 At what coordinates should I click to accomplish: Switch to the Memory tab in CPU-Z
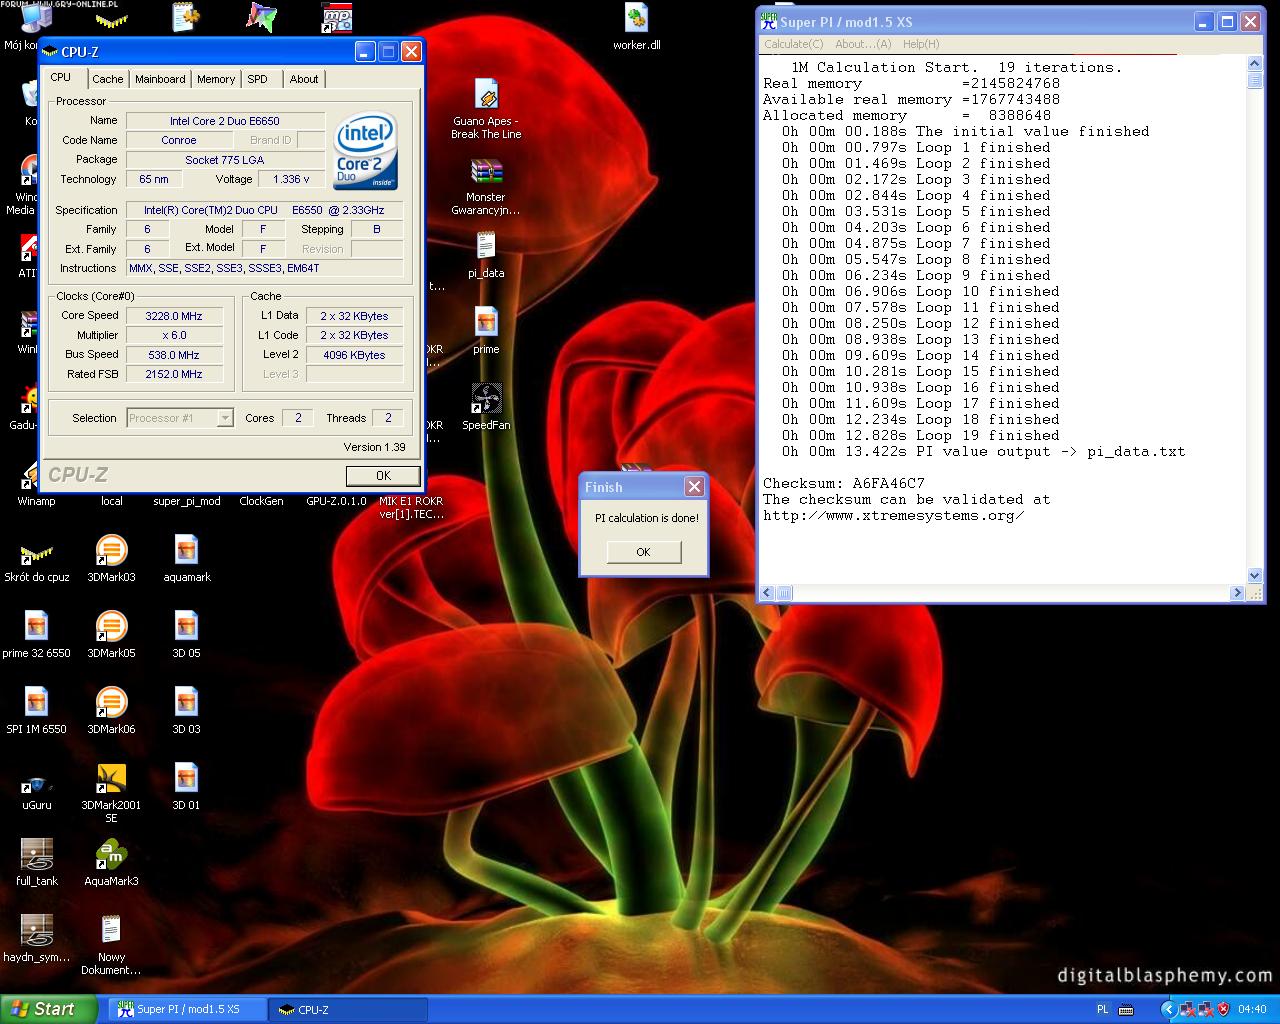(216, 79)
